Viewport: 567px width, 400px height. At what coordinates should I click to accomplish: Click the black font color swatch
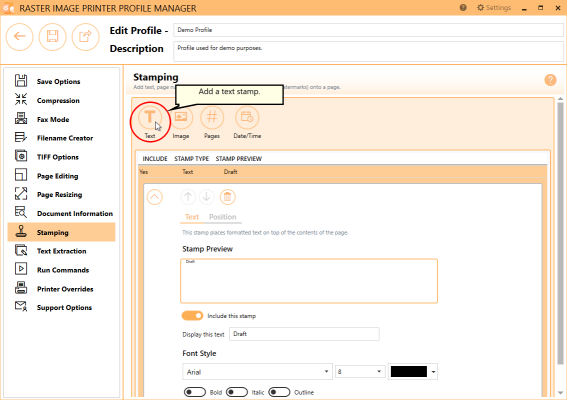tap(409, 371)
